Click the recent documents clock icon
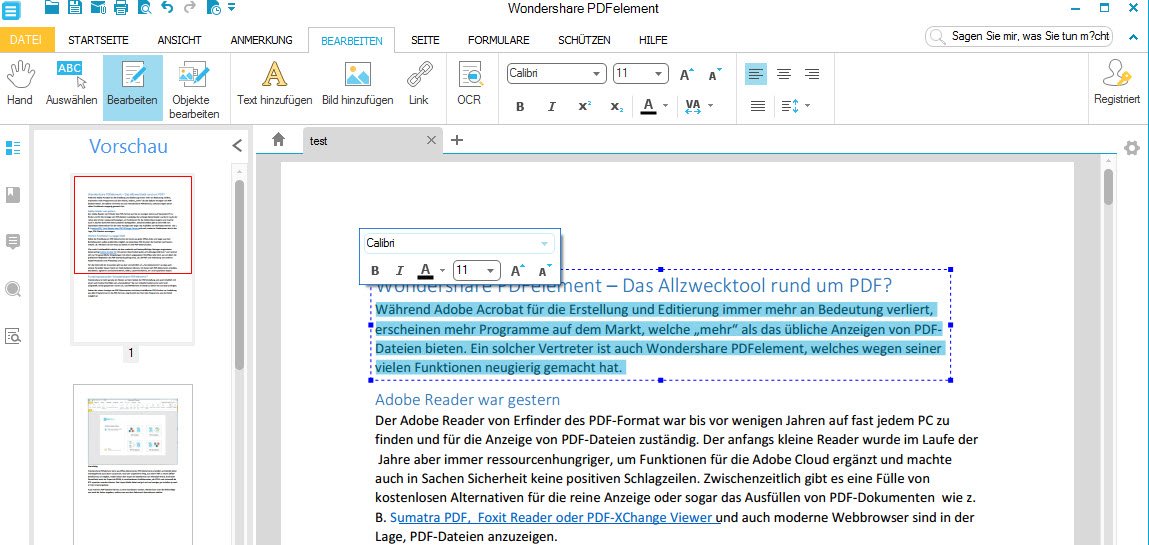The height and width of the screenshot is (545, 1149). click(214, 8)
